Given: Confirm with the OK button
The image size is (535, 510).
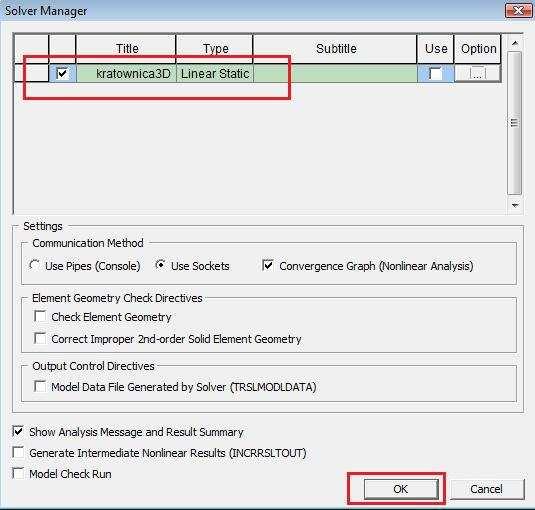Looking at the screenshot, I should tap(401, 489).
